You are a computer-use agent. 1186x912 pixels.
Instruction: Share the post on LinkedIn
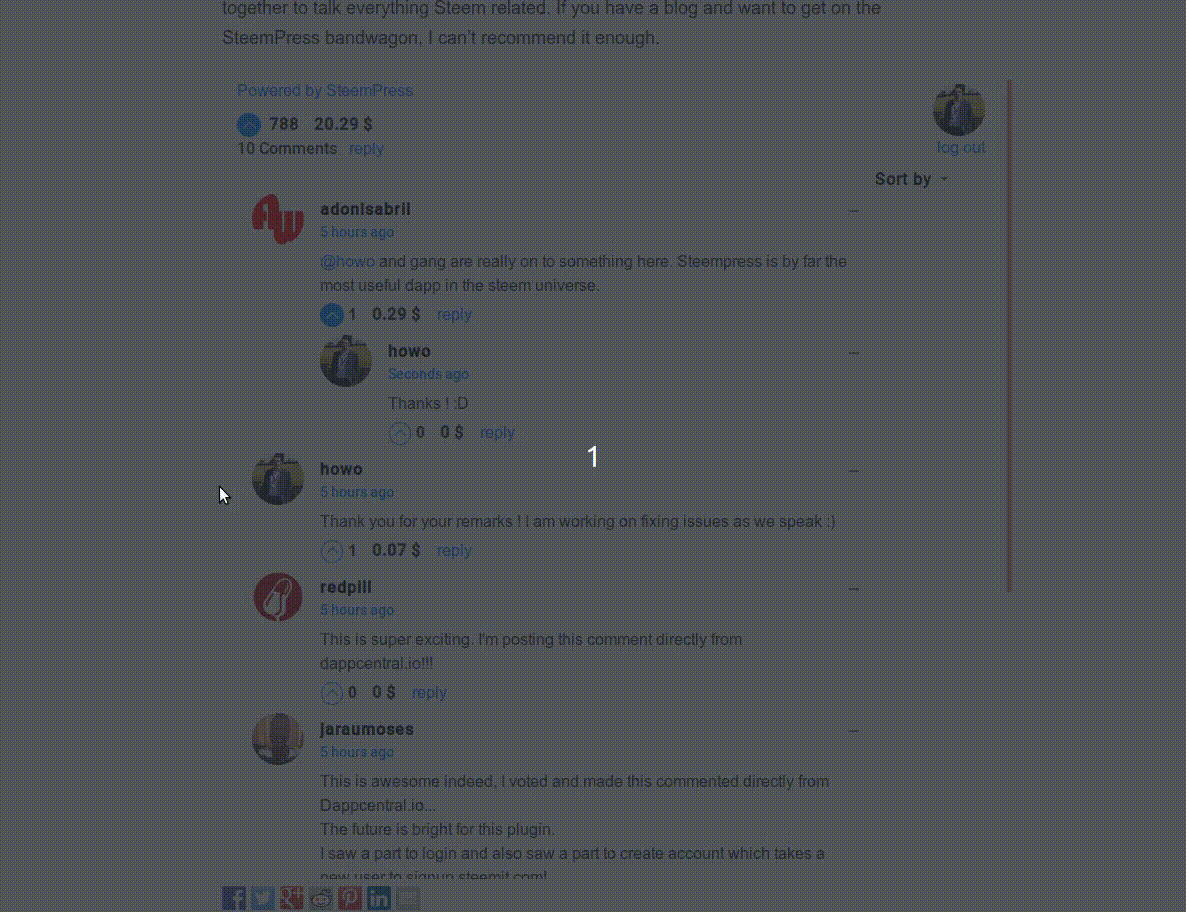pyautogui.click(x=378, y=898)
